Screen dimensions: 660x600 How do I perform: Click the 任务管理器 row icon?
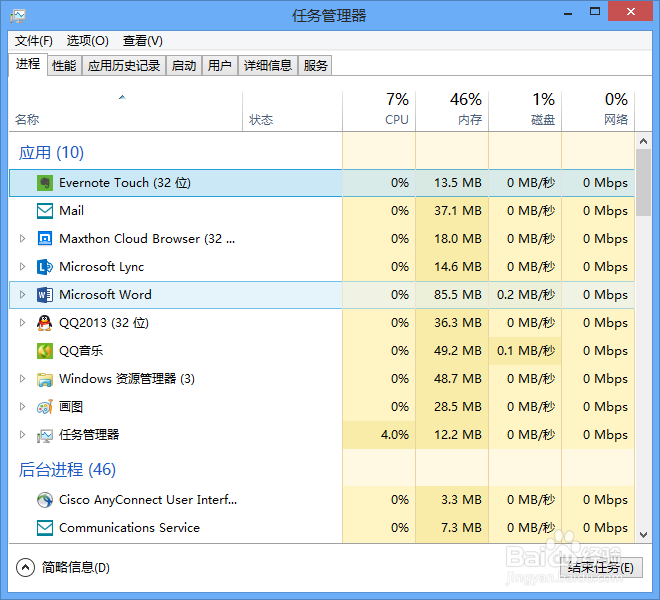45,435
